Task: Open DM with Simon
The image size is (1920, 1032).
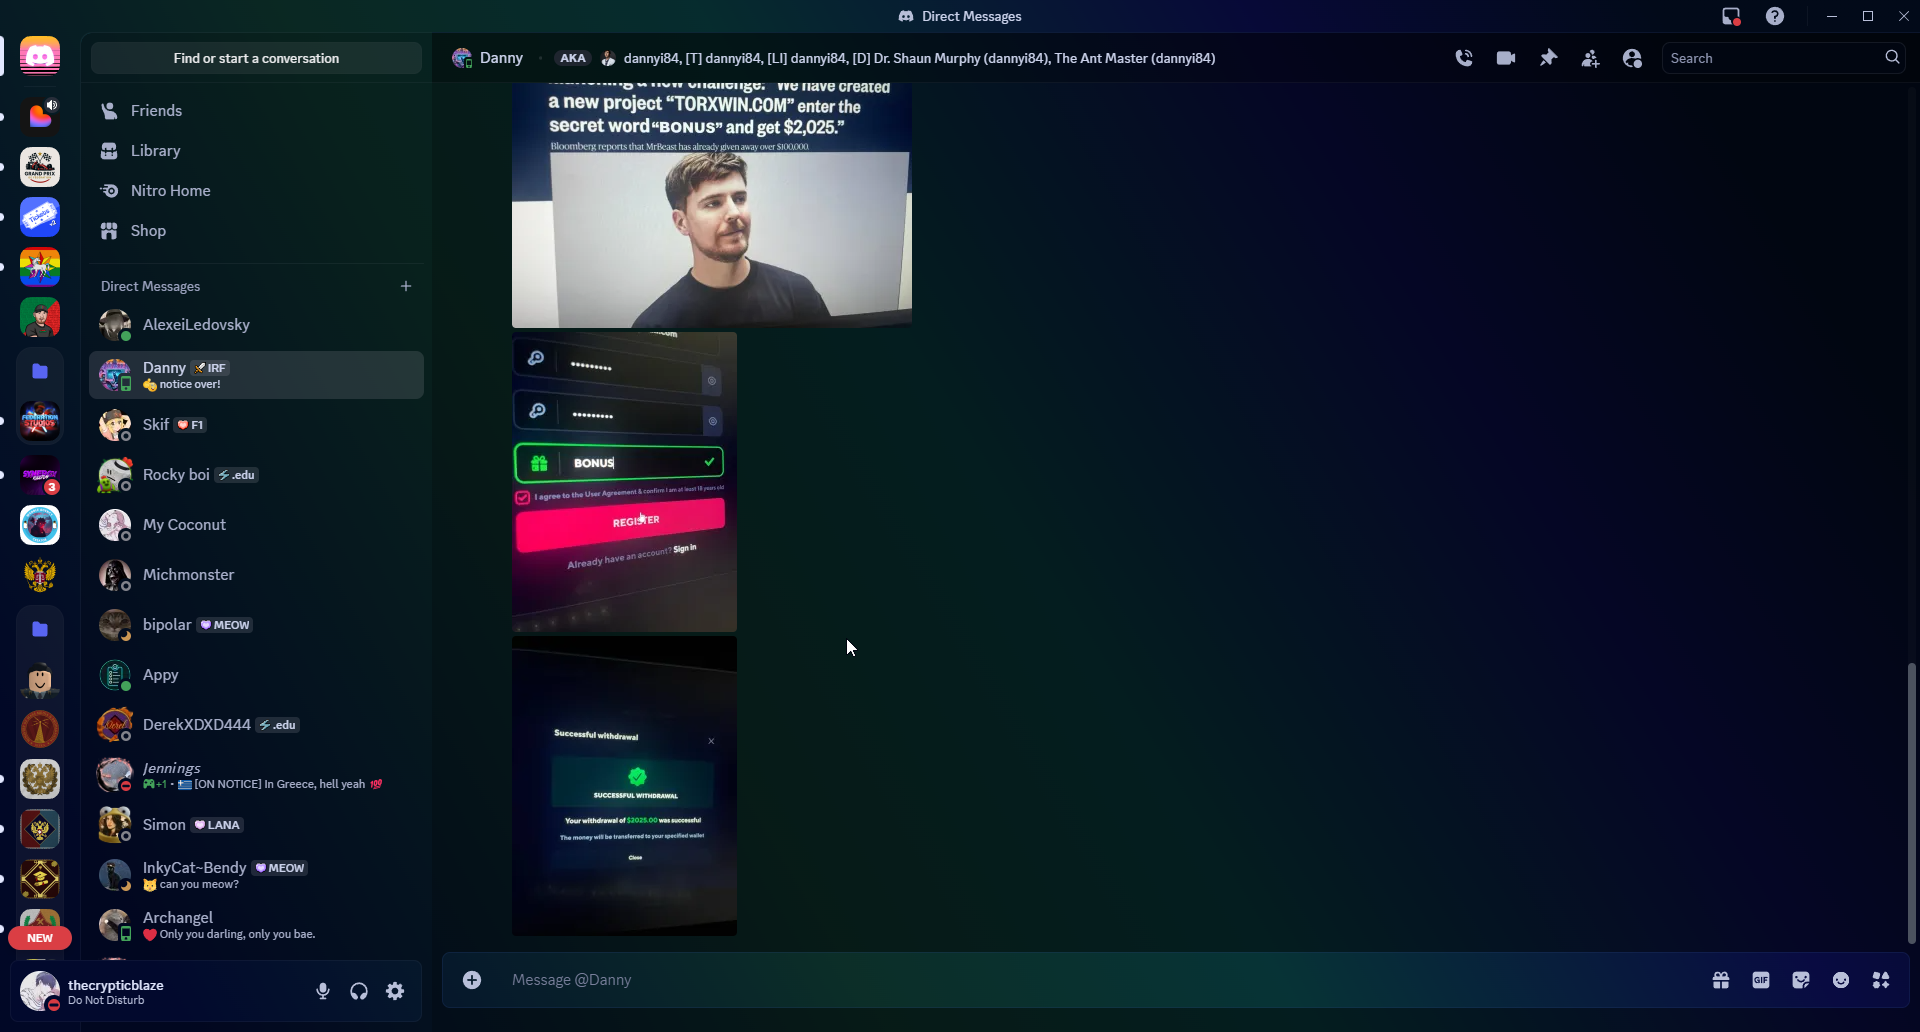Action: [256, 825]
